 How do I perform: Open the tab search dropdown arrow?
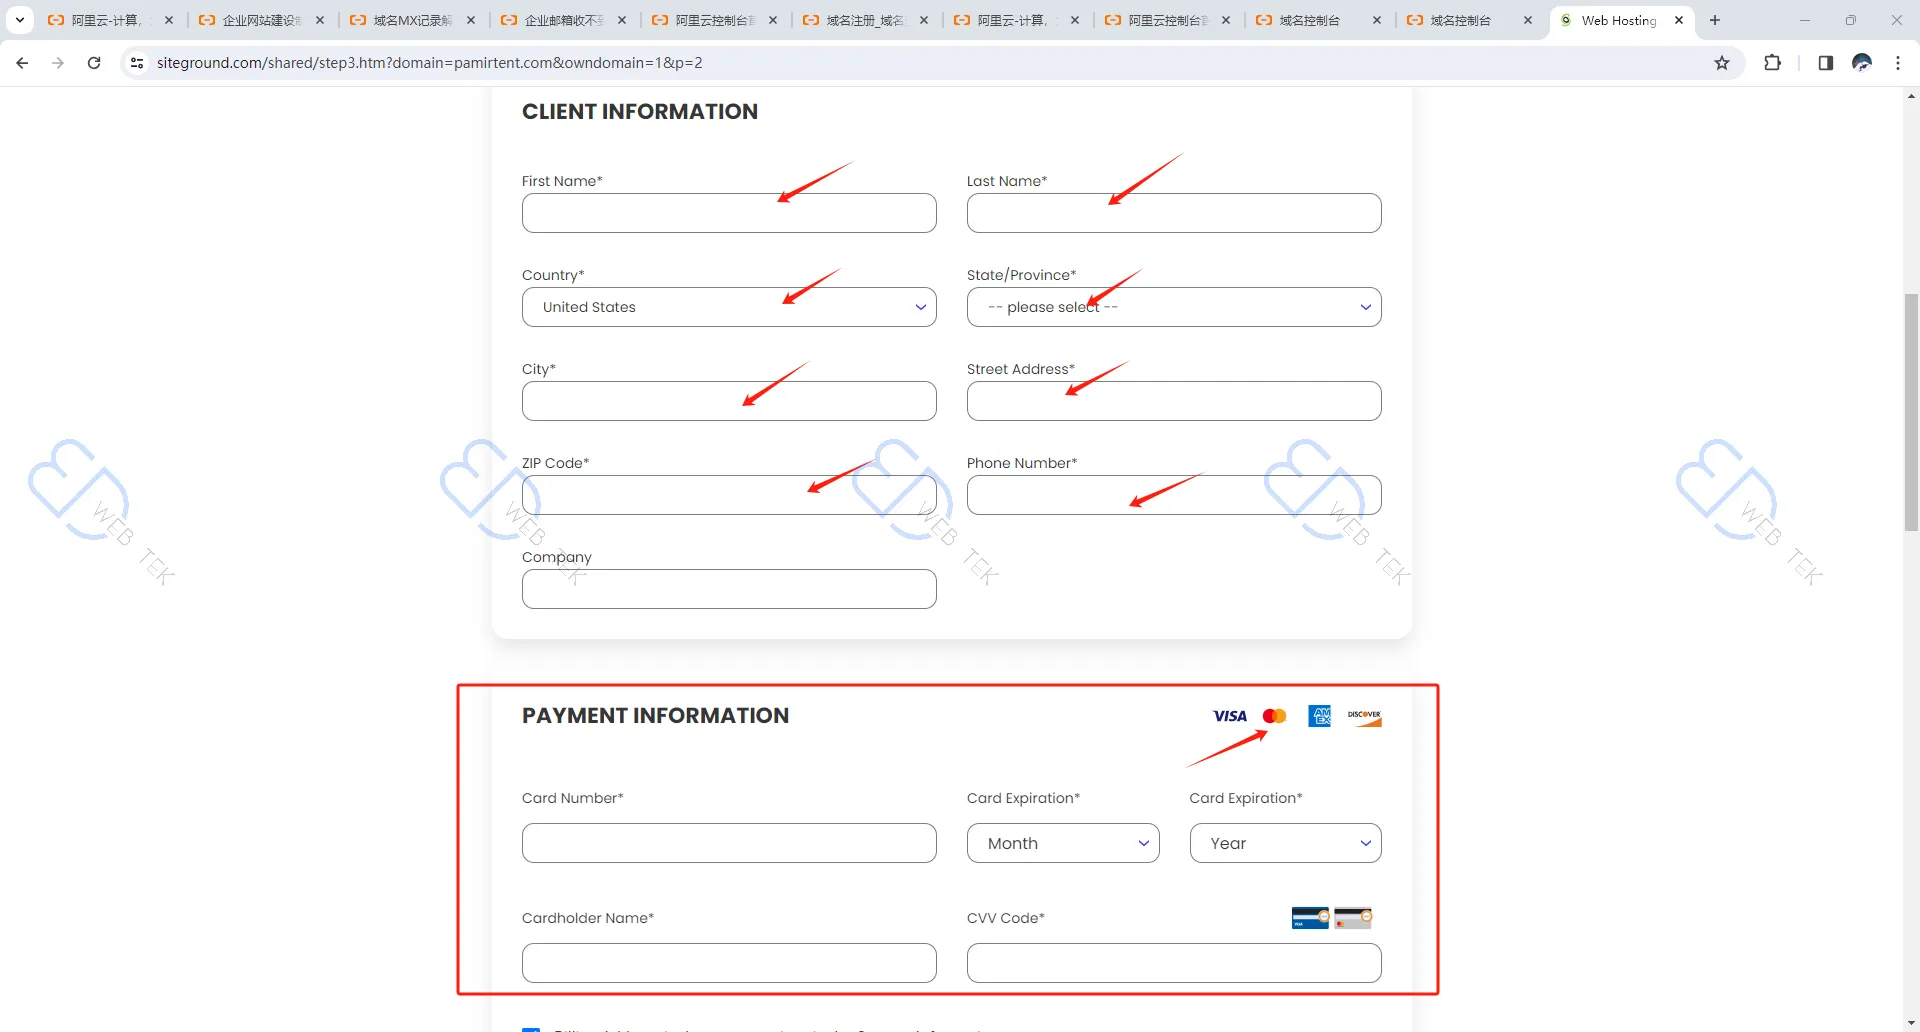coord(19,20)
